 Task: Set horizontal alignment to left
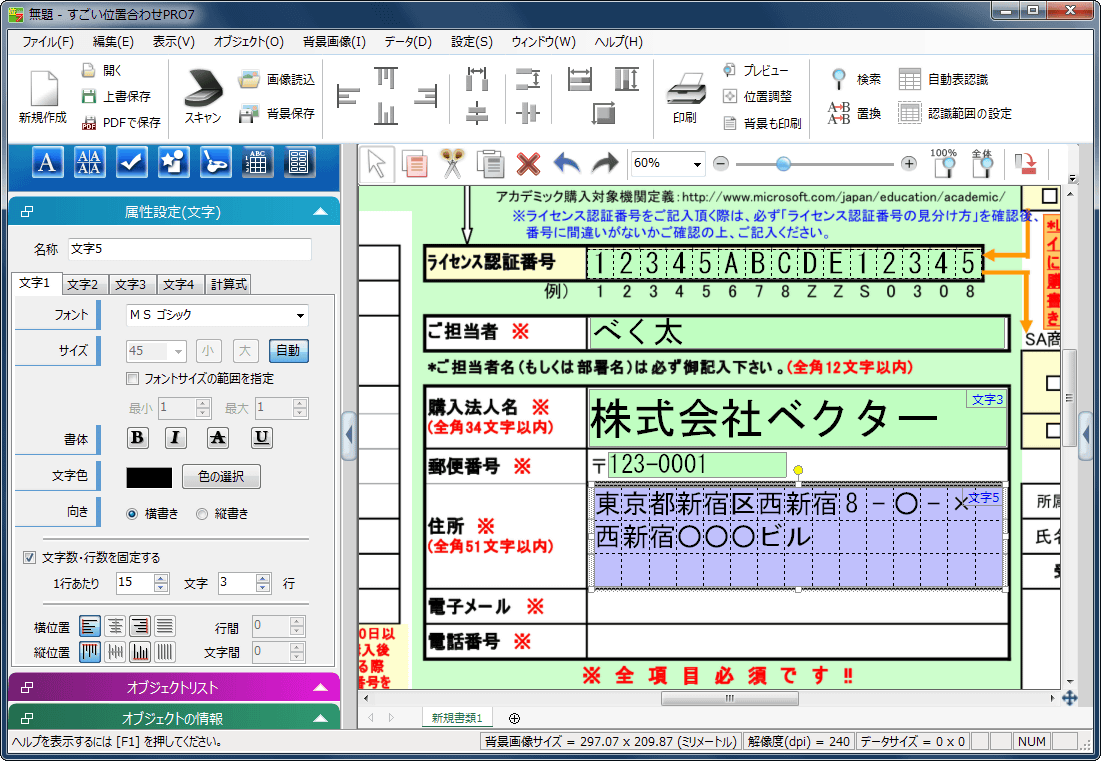point(90,626)
